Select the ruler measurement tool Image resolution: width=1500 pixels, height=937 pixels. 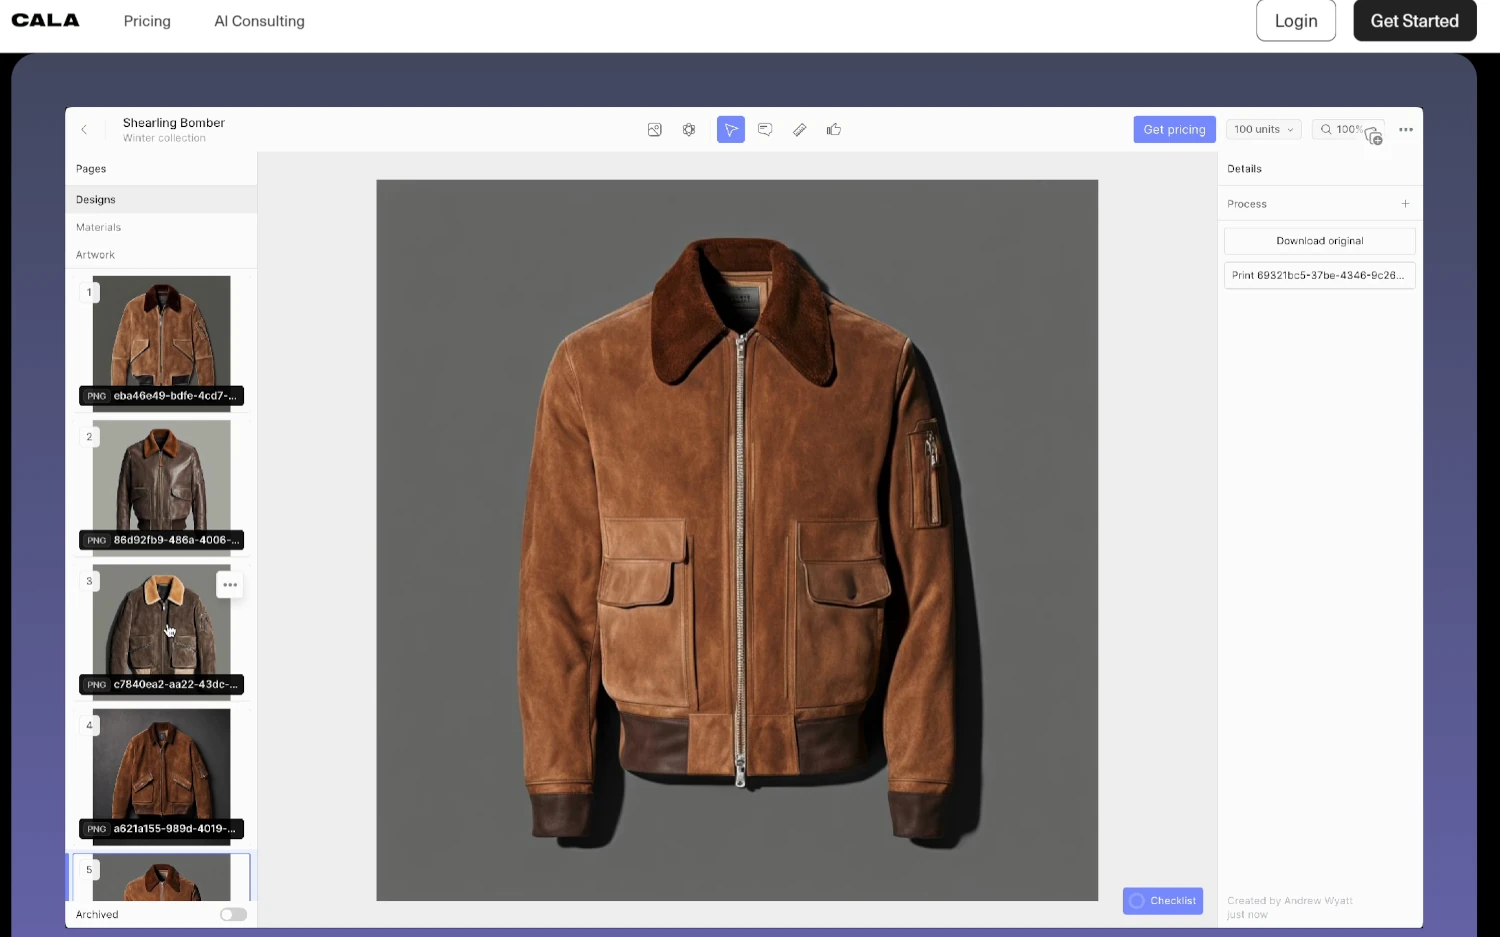coord(800,130)
